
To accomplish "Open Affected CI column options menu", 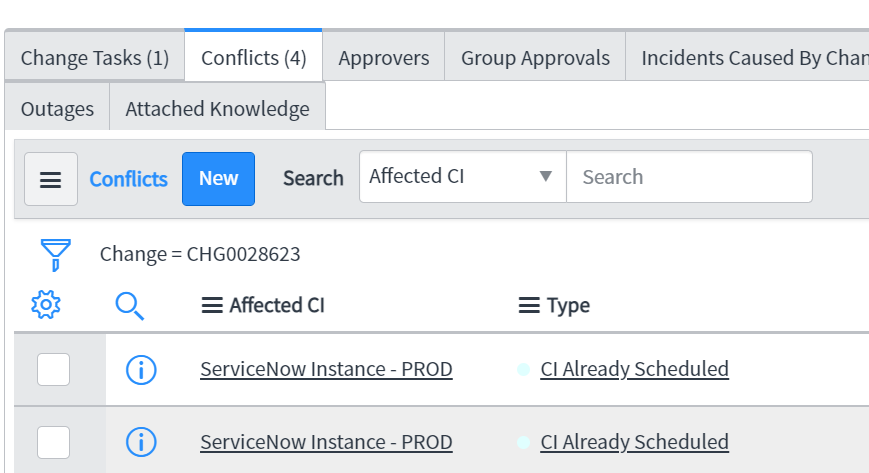I will [x=212, y=306].
